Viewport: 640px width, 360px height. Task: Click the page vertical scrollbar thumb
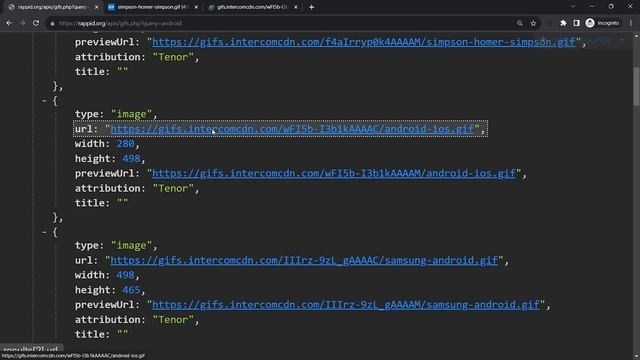[x=636, y=86]
